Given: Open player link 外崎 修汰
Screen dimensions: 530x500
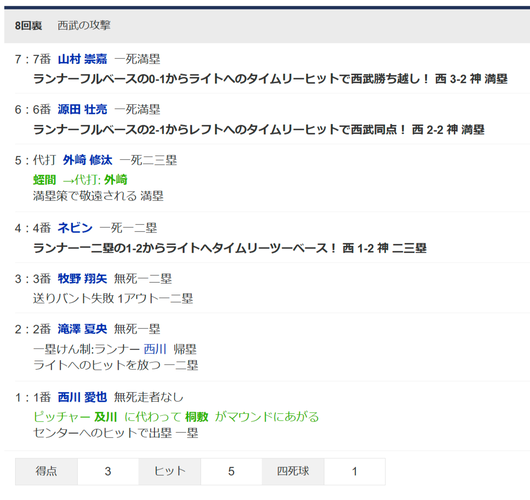Looking at the screenshot, I should [88, 160].
